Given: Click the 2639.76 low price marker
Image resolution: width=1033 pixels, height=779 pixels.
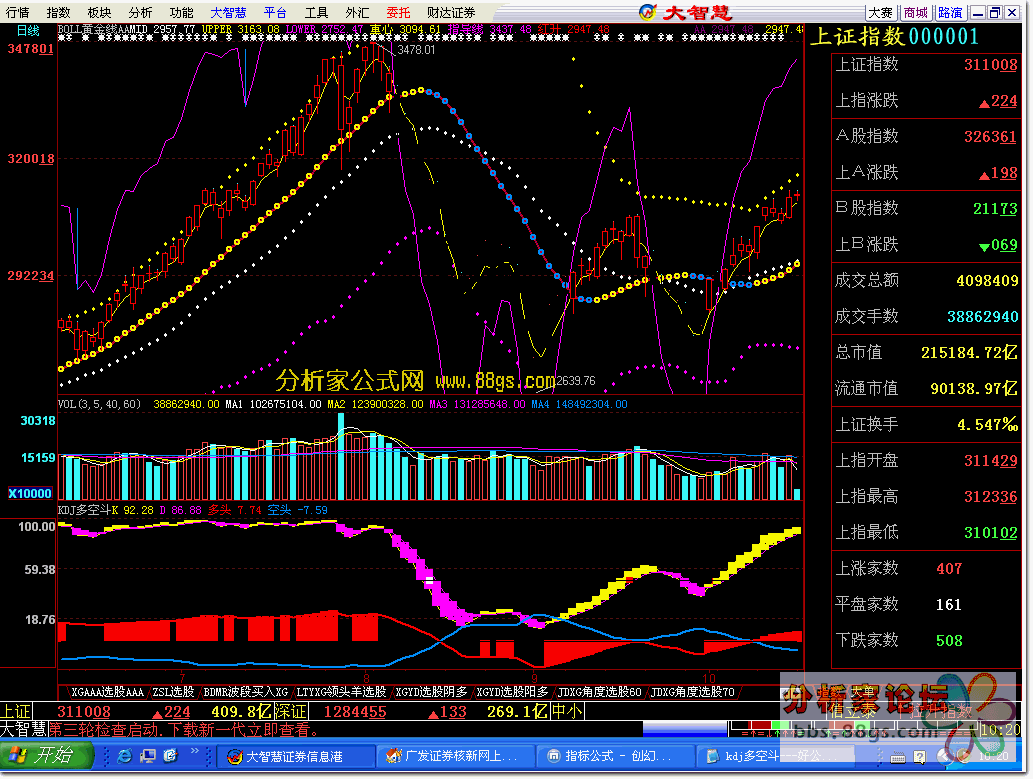Looking at the screenshot, I should point(576,381).
